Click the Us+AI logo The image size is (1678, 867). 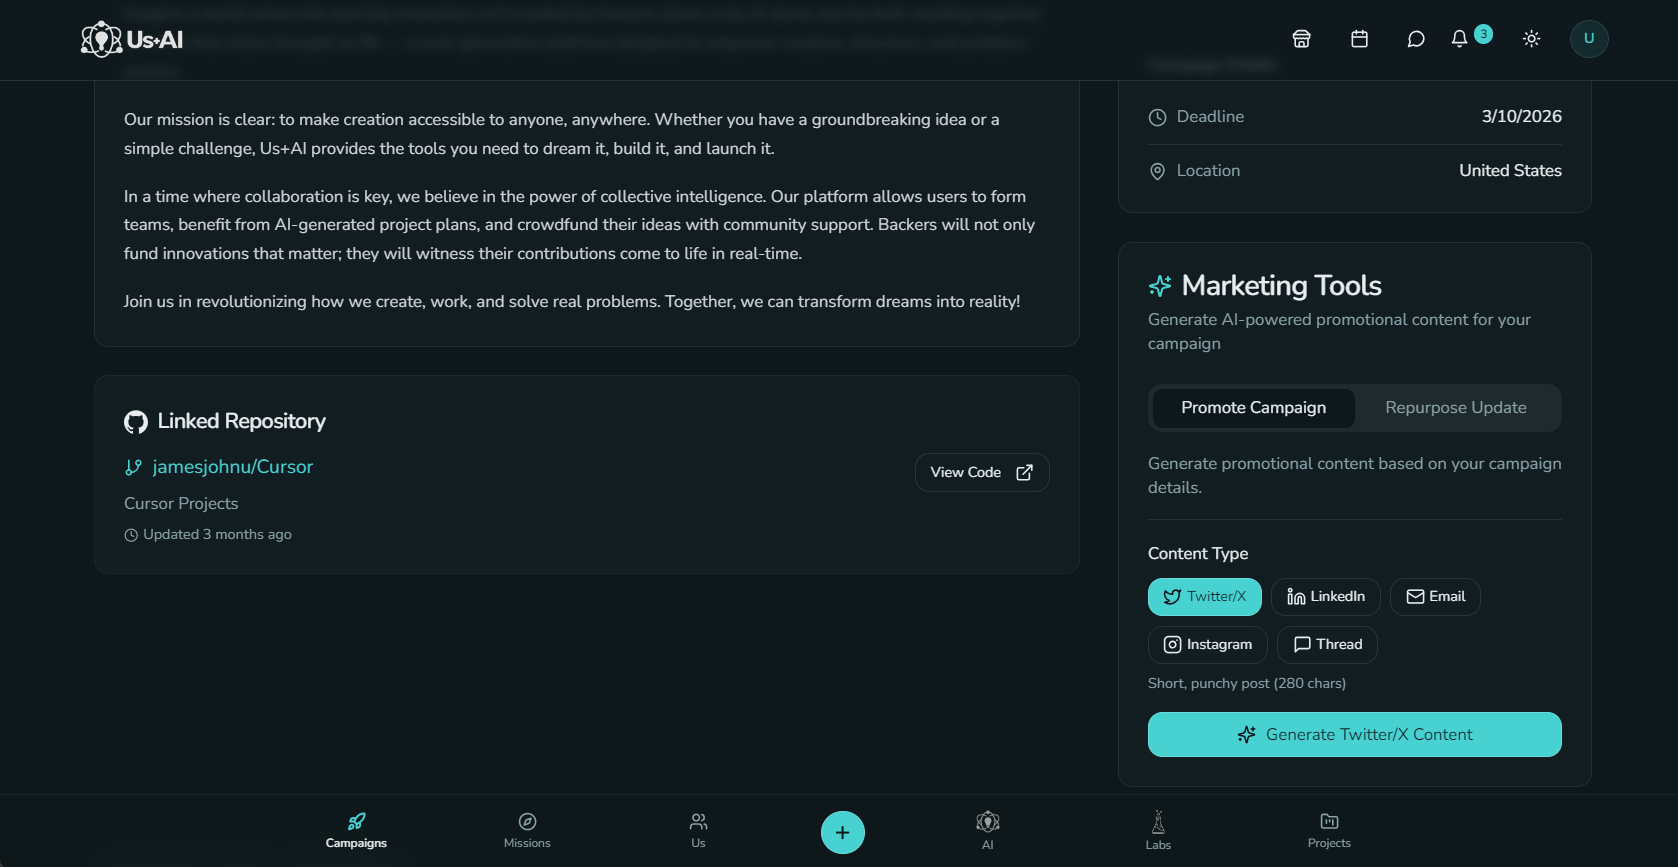click(x=132, y=40)
